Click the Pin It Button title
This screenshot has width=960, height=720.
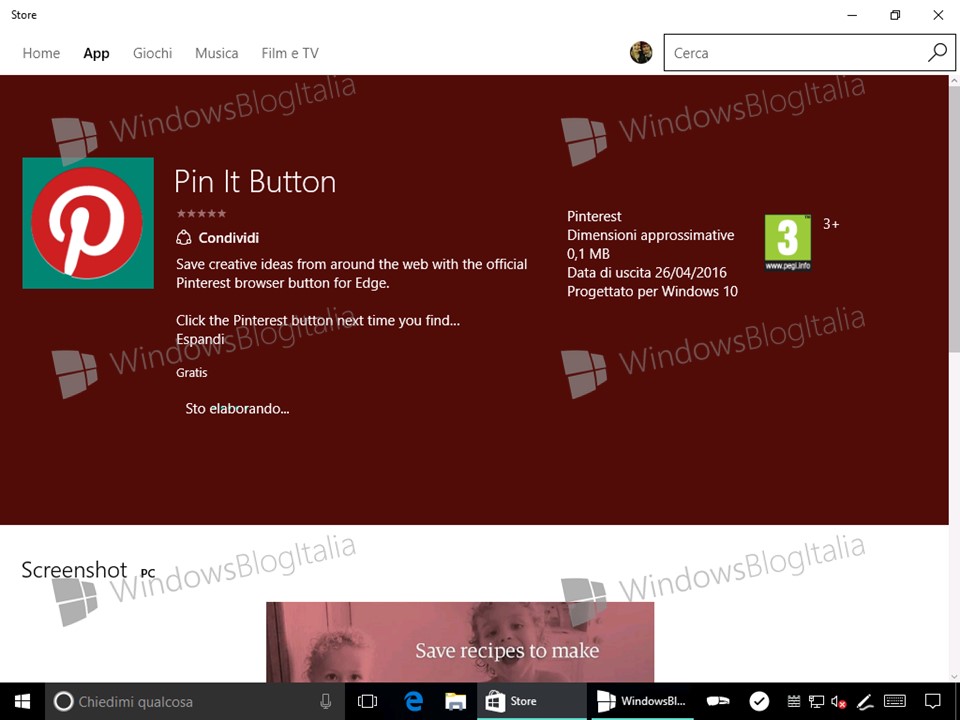255,182
